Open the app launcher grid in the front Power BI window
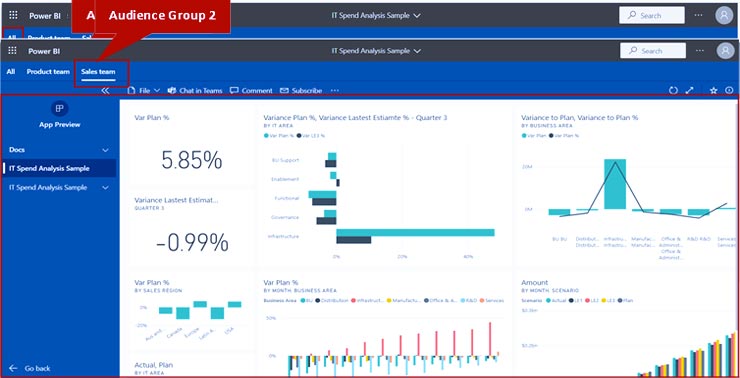 [13, 51]
